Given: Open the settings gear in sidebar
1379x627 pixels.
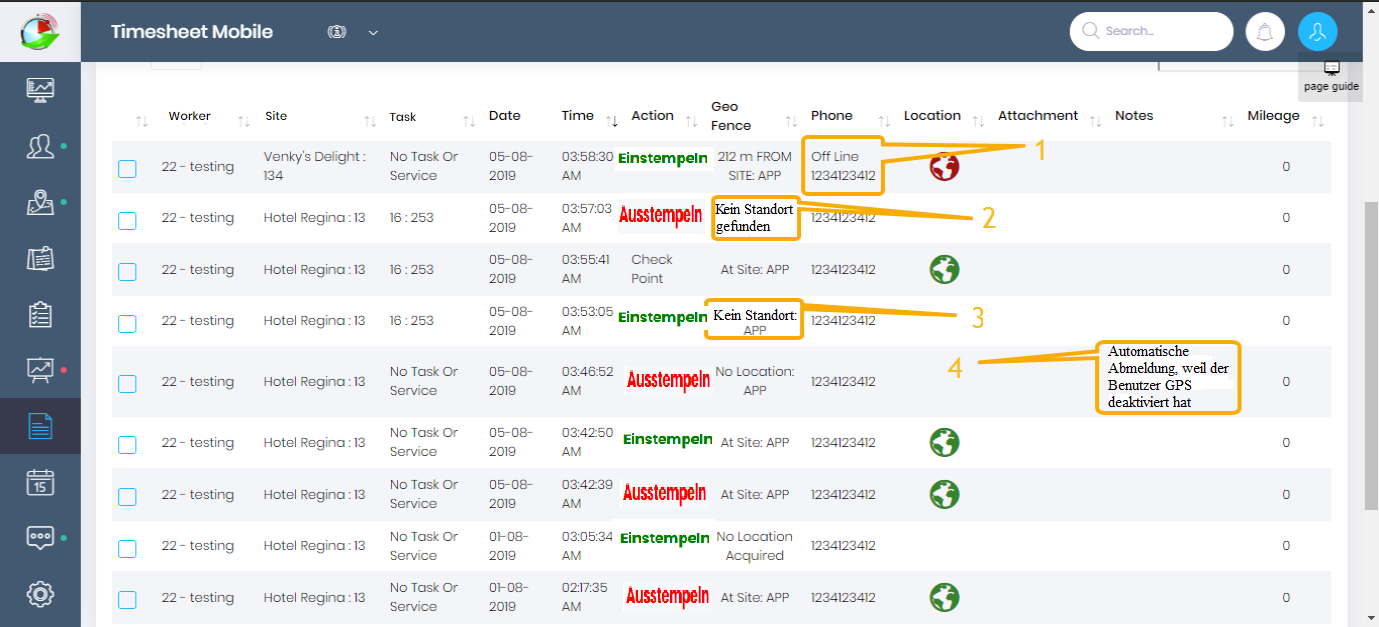Looking at the screenshot, I should coord(40,593).
